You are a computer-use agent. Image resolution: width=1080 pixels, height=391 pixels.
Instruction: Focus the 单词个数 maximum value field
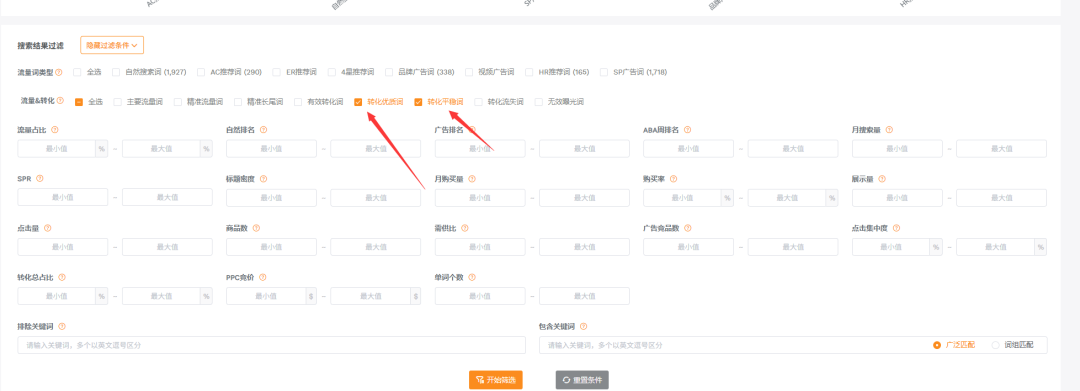584,296
